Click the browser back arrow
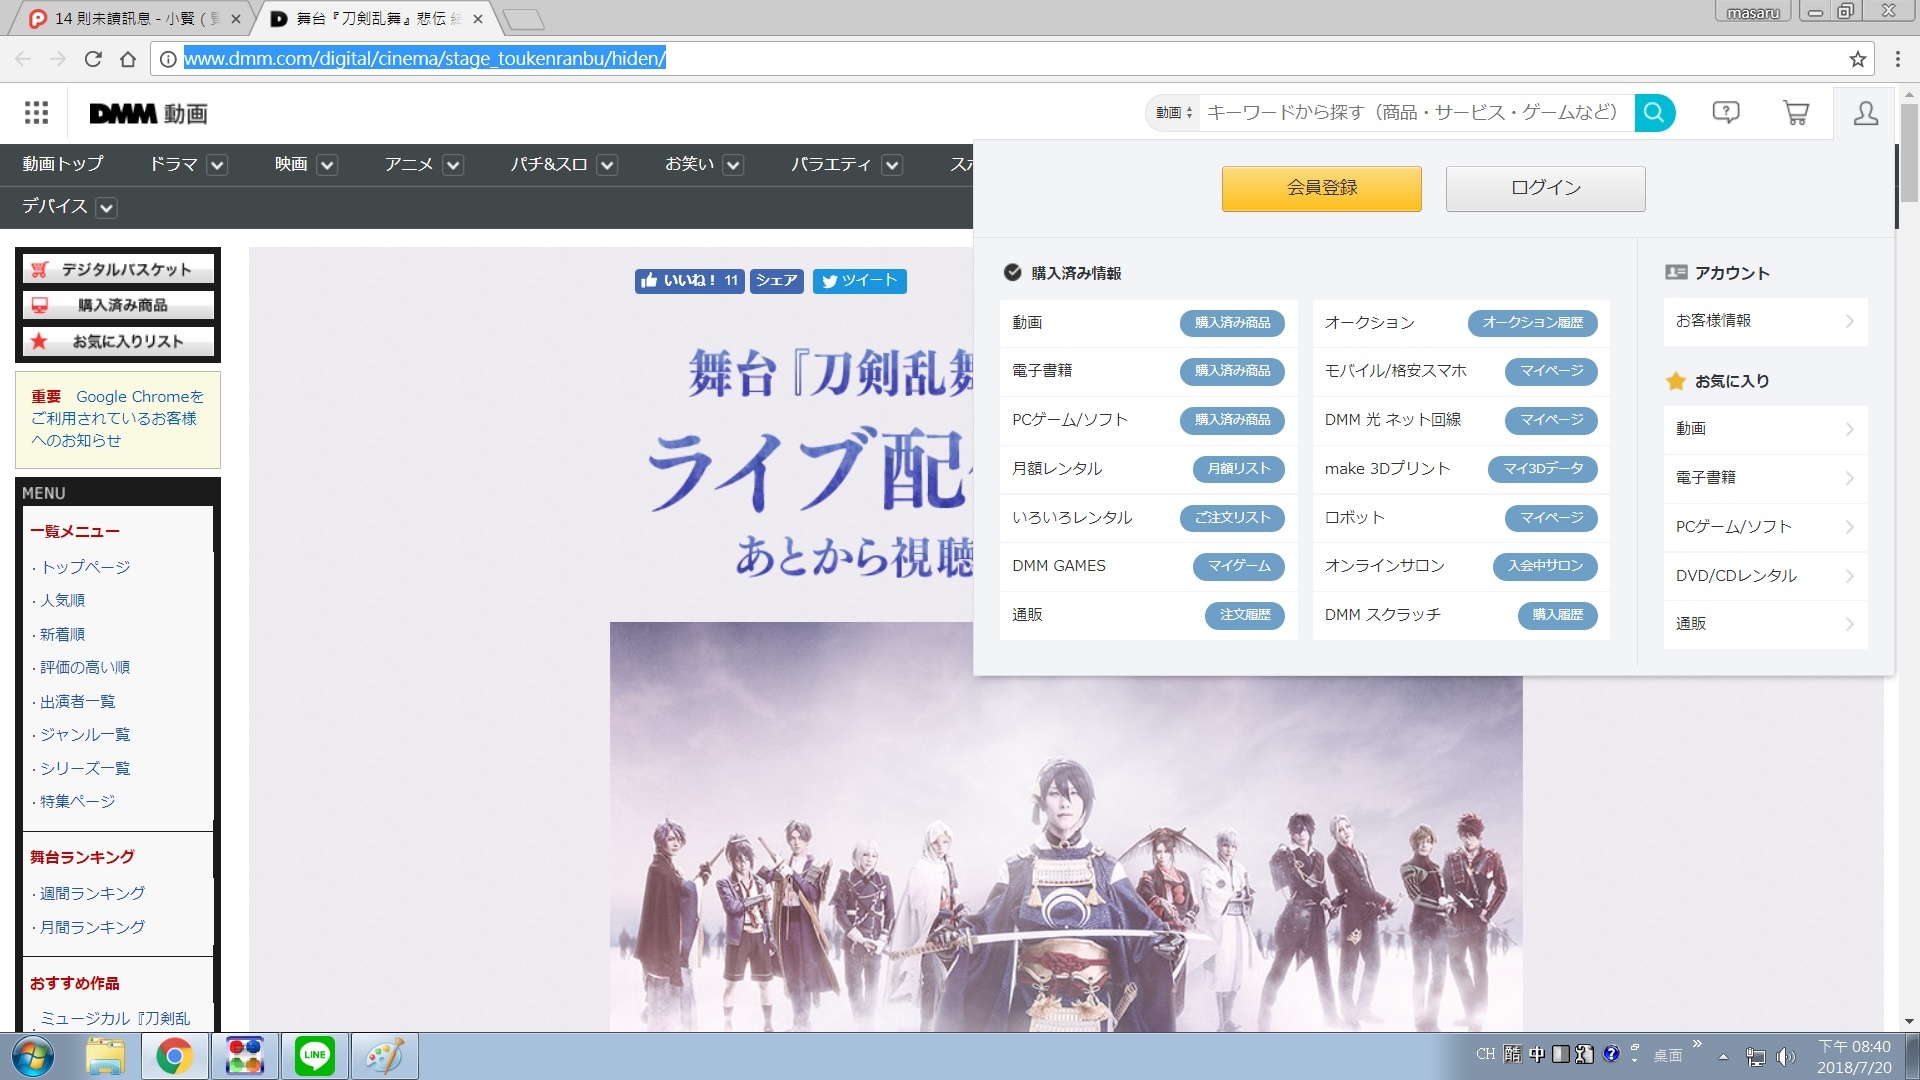This screenshot has width=1920, height=1080. (x=23, y=59)
